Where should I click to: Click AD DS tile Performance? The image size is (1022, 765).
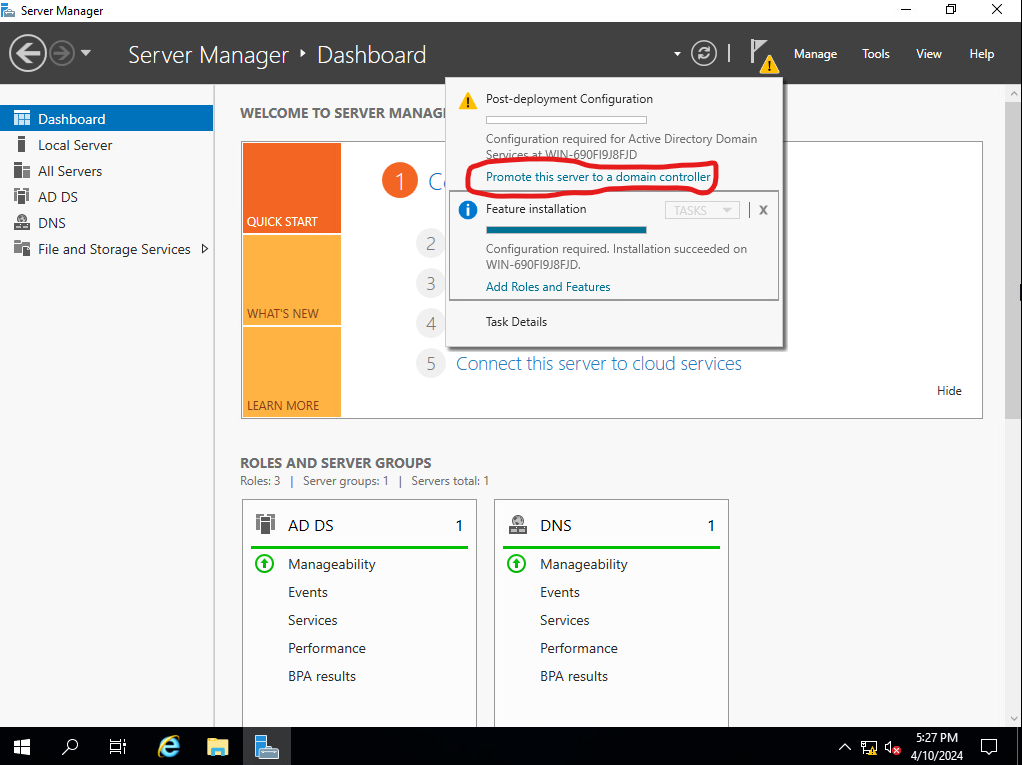pos(327,648)
